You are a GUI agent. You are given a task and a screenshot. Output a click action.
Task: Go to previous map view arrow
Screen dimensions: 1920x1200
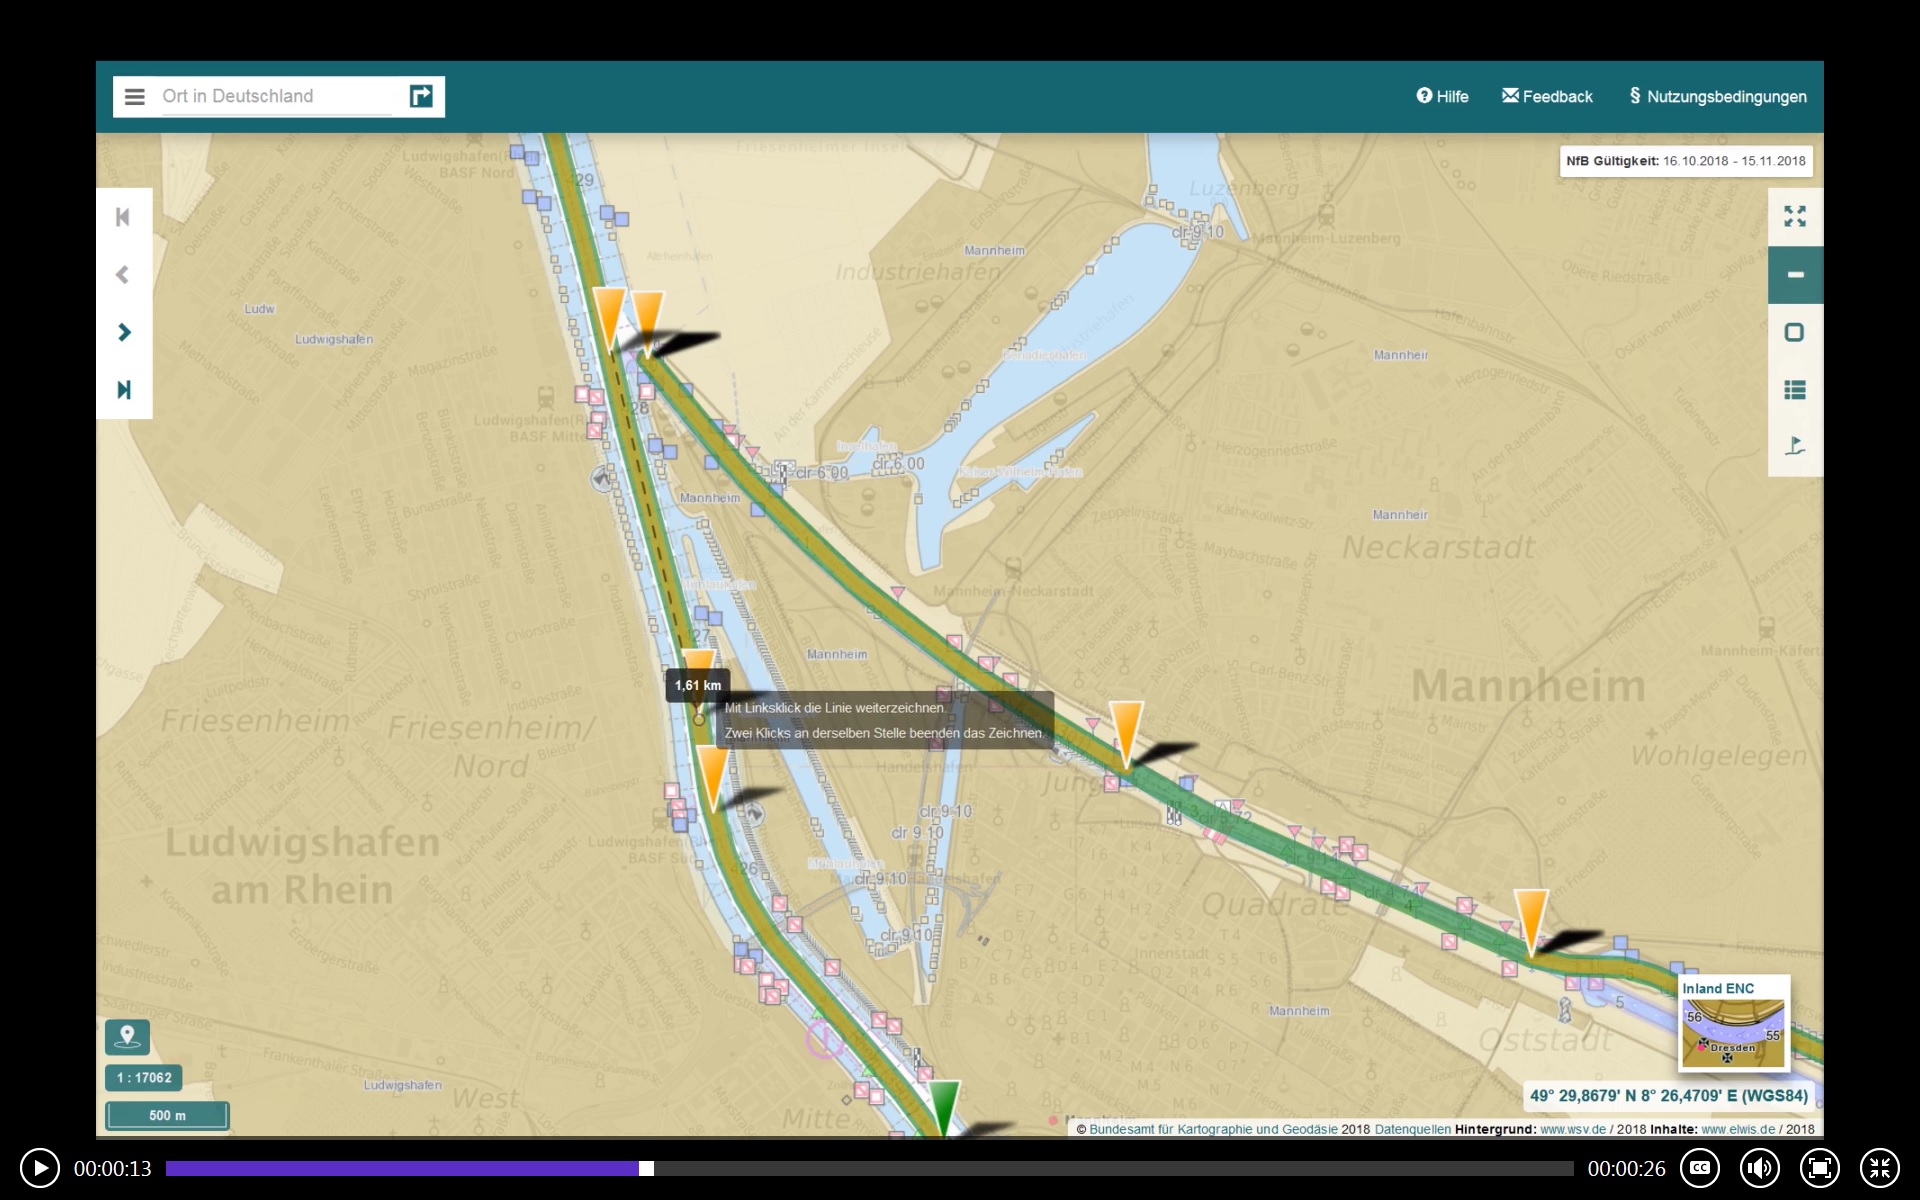coord(124,274)
